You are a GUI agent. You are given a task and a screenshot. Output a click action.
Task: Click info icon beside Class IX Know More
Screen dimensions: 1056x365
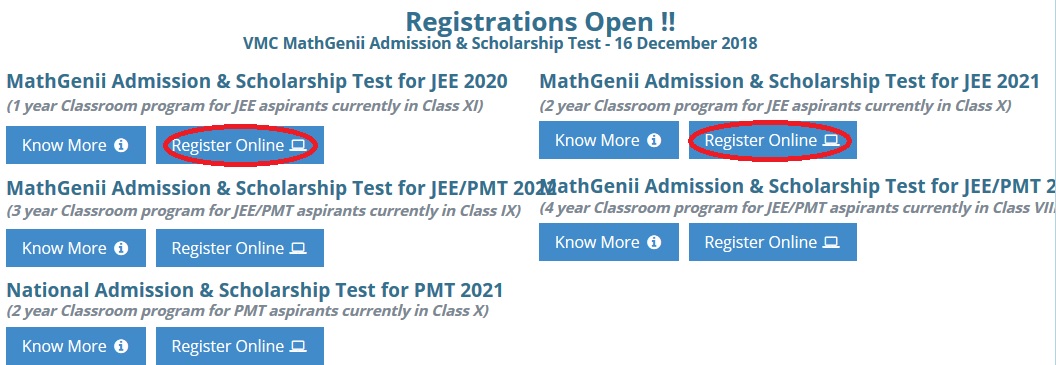coord(121,248)
